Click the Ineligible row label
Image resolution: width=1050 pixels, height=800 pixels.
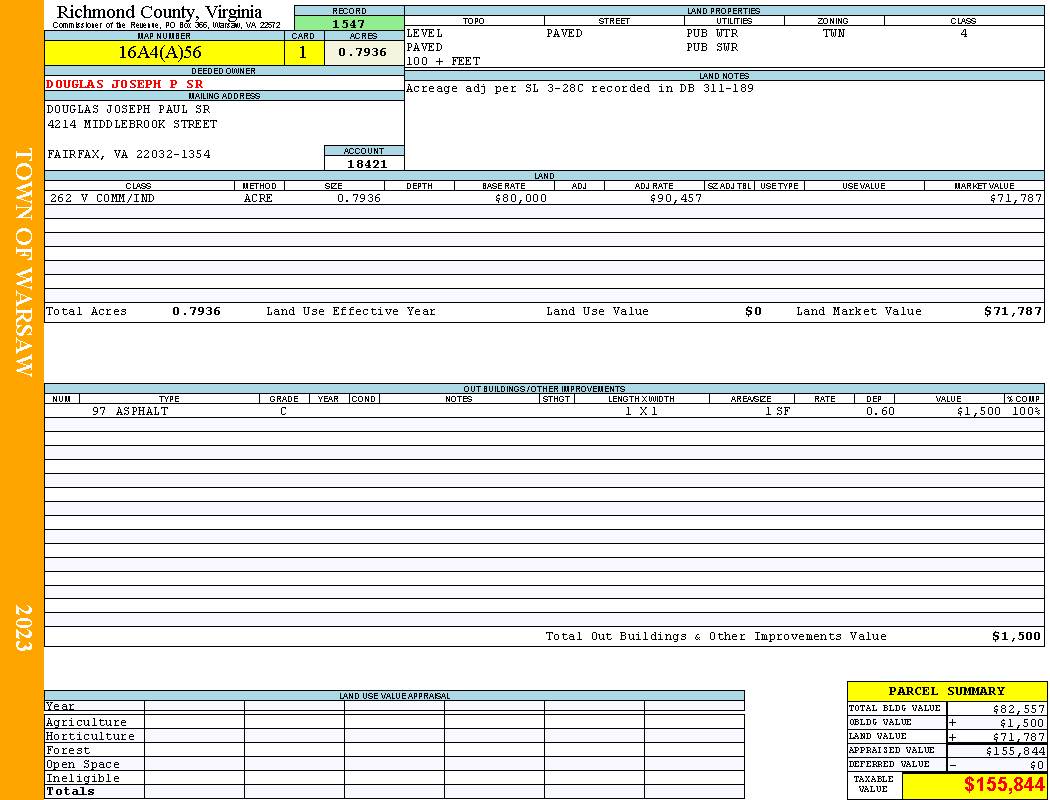[x=82, y=779]
